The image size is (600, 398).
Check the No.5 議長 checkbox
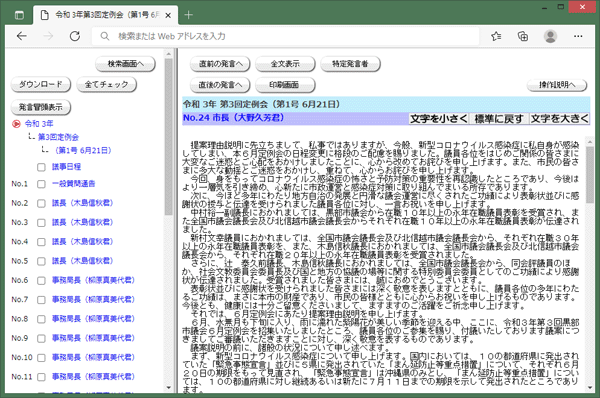41,261
